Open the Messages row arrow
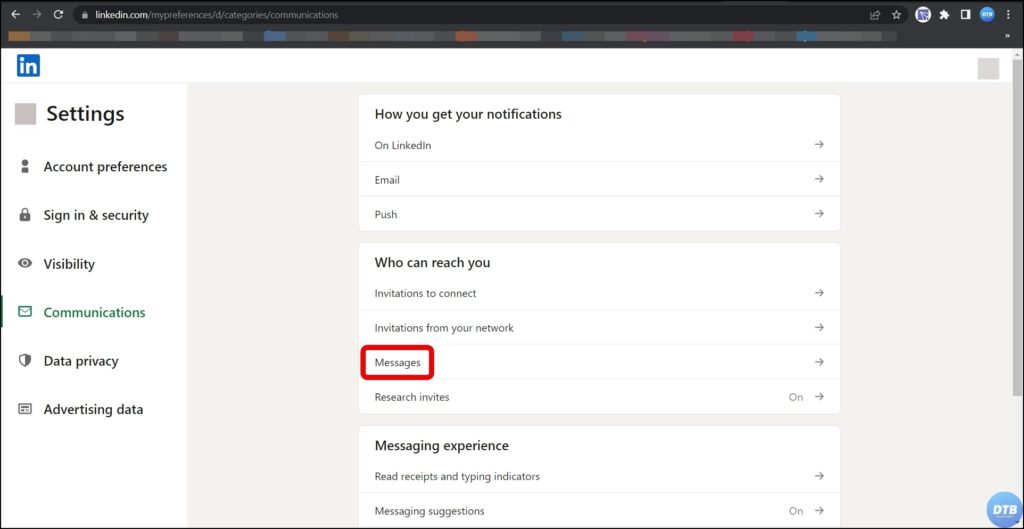The height and width of the screenshot is (529, 1024). (819, 362)
